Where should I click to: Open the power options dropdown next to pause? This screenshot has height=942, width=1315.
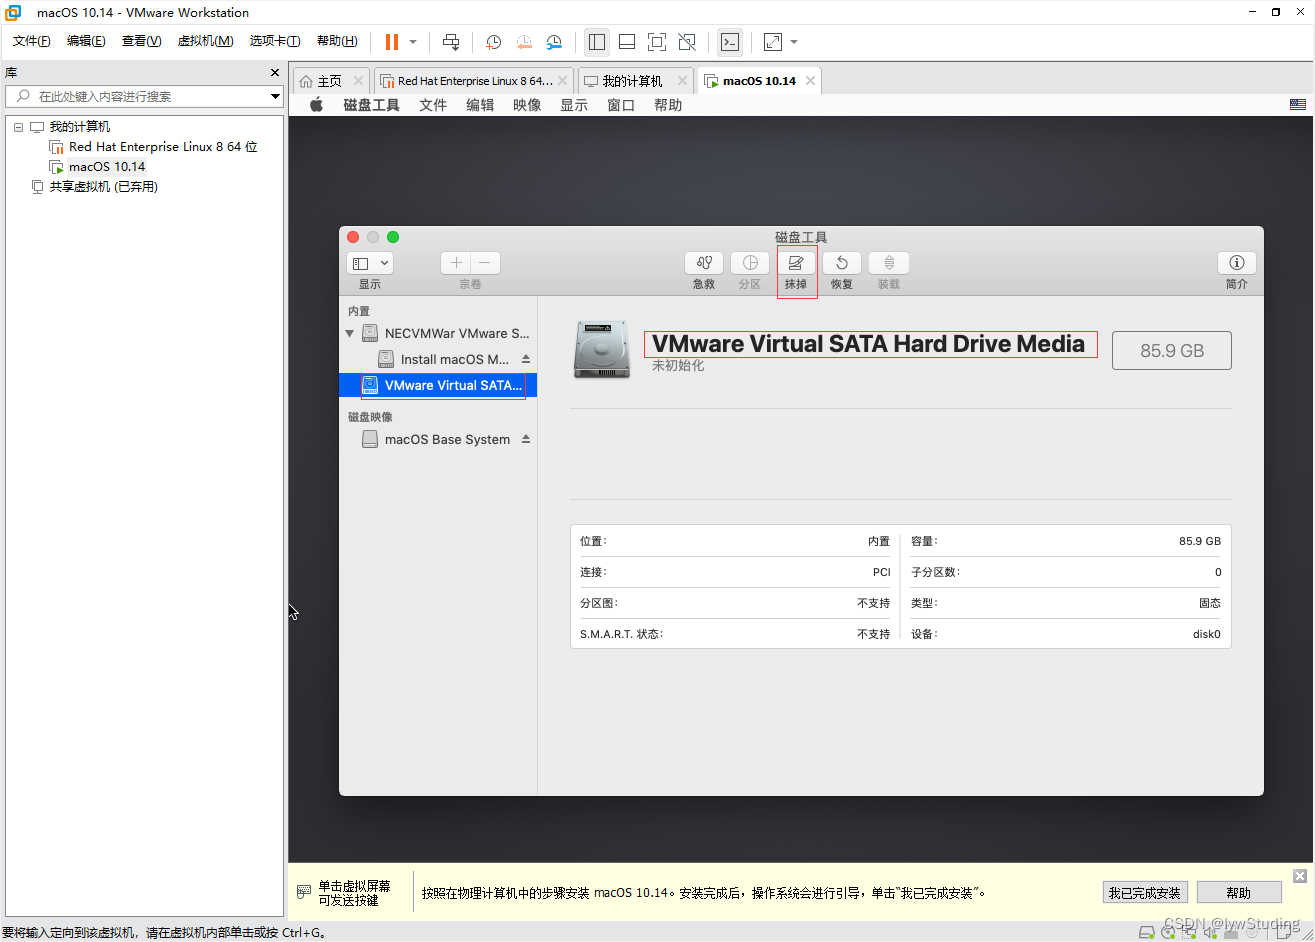point(413,42)
